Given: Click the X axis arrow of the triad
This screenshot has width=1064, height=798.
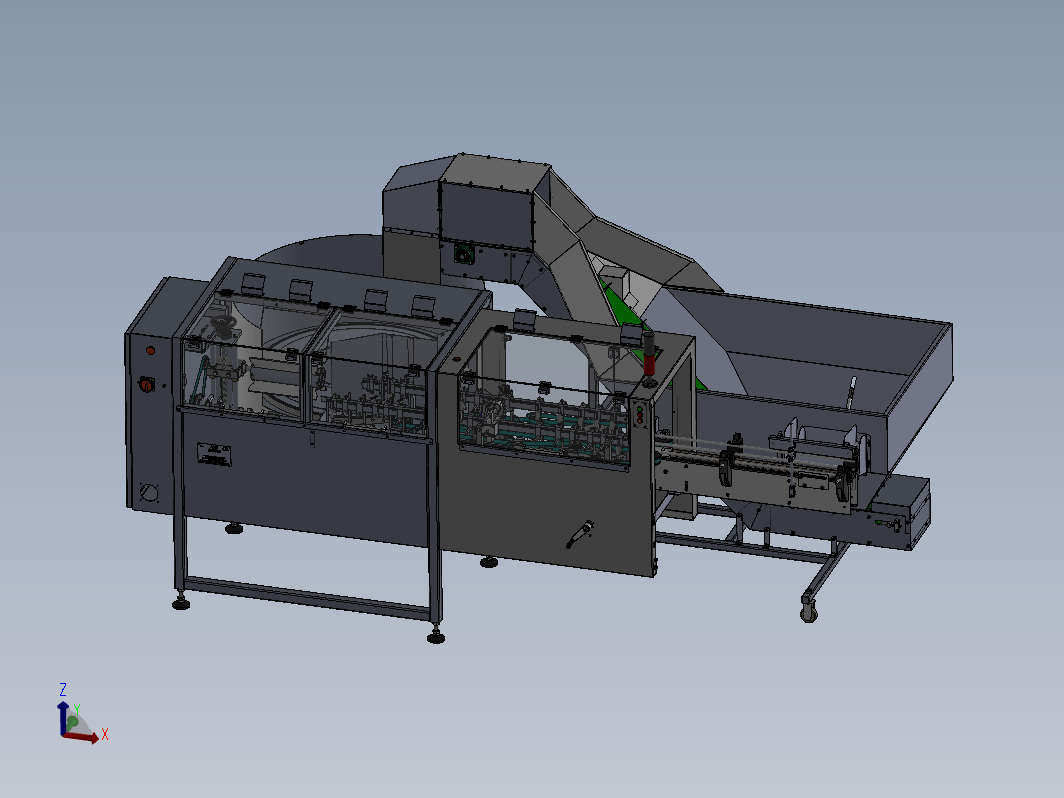Looking at the screenshot, I should [81, 738].
